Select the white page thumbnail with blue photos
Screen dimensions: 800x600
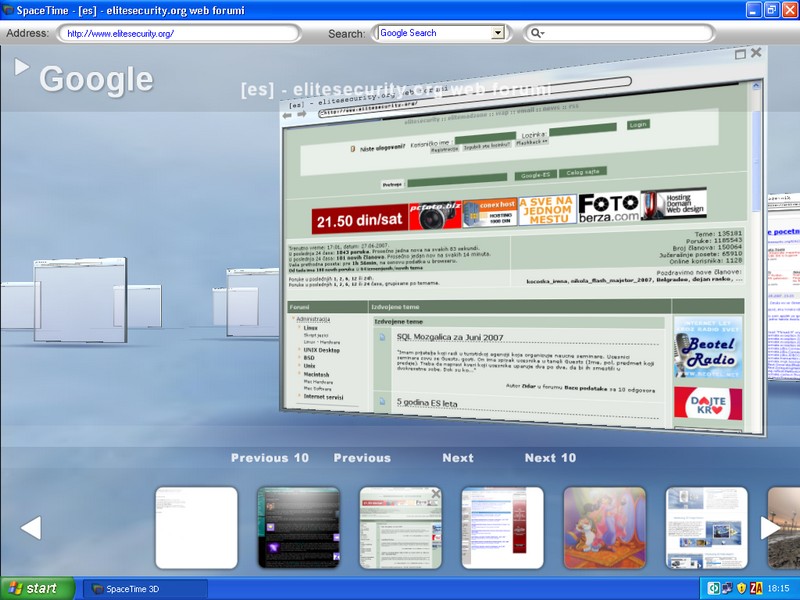click(707, 528)
